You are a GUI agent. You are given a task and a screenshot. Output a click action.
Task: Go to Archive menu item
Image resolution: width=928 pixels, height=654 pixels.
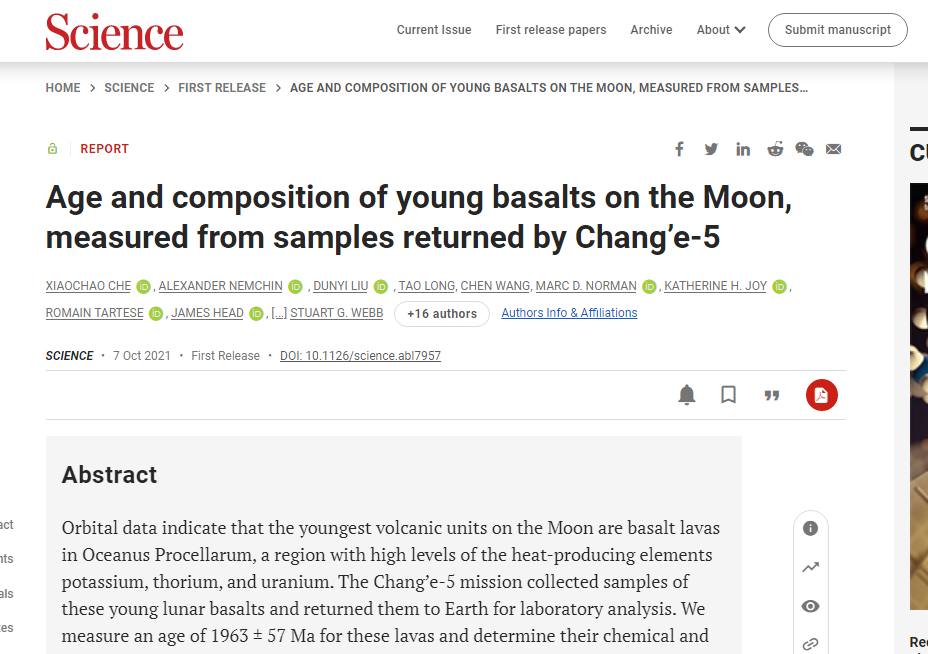pos(651,30)
